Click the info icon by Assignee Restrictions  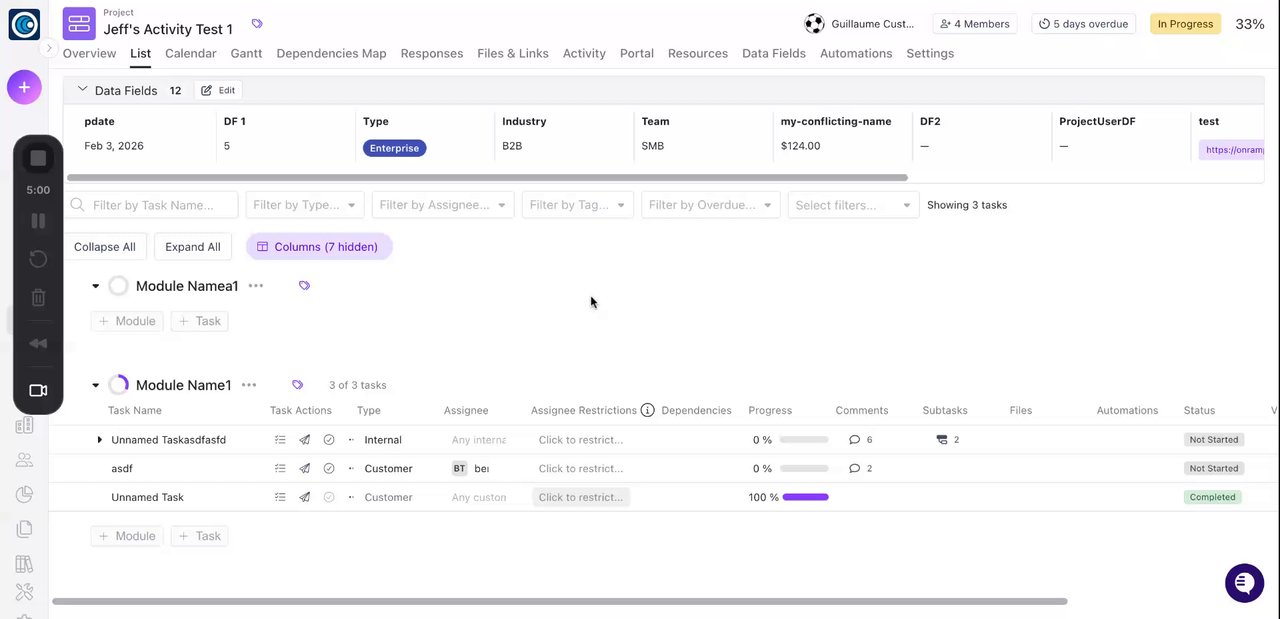click(647, 410)
